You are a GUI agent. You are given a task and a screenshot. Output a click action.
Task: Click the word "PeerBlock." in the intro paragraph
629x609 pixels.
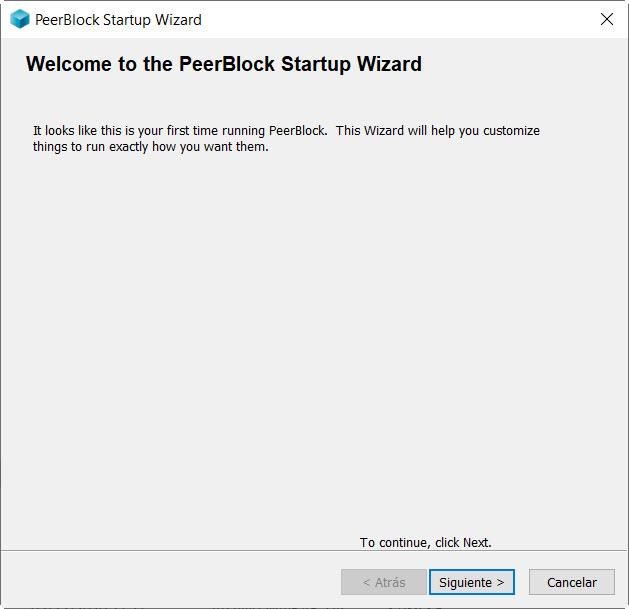(x=298, y=131)
